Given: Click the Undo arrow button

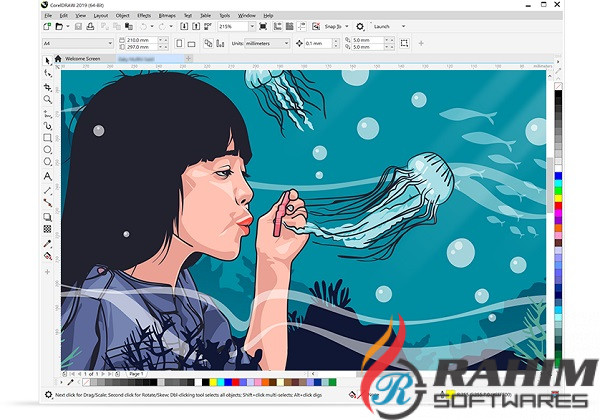Looking at the screenshot, I should click(x=143, y=26).
